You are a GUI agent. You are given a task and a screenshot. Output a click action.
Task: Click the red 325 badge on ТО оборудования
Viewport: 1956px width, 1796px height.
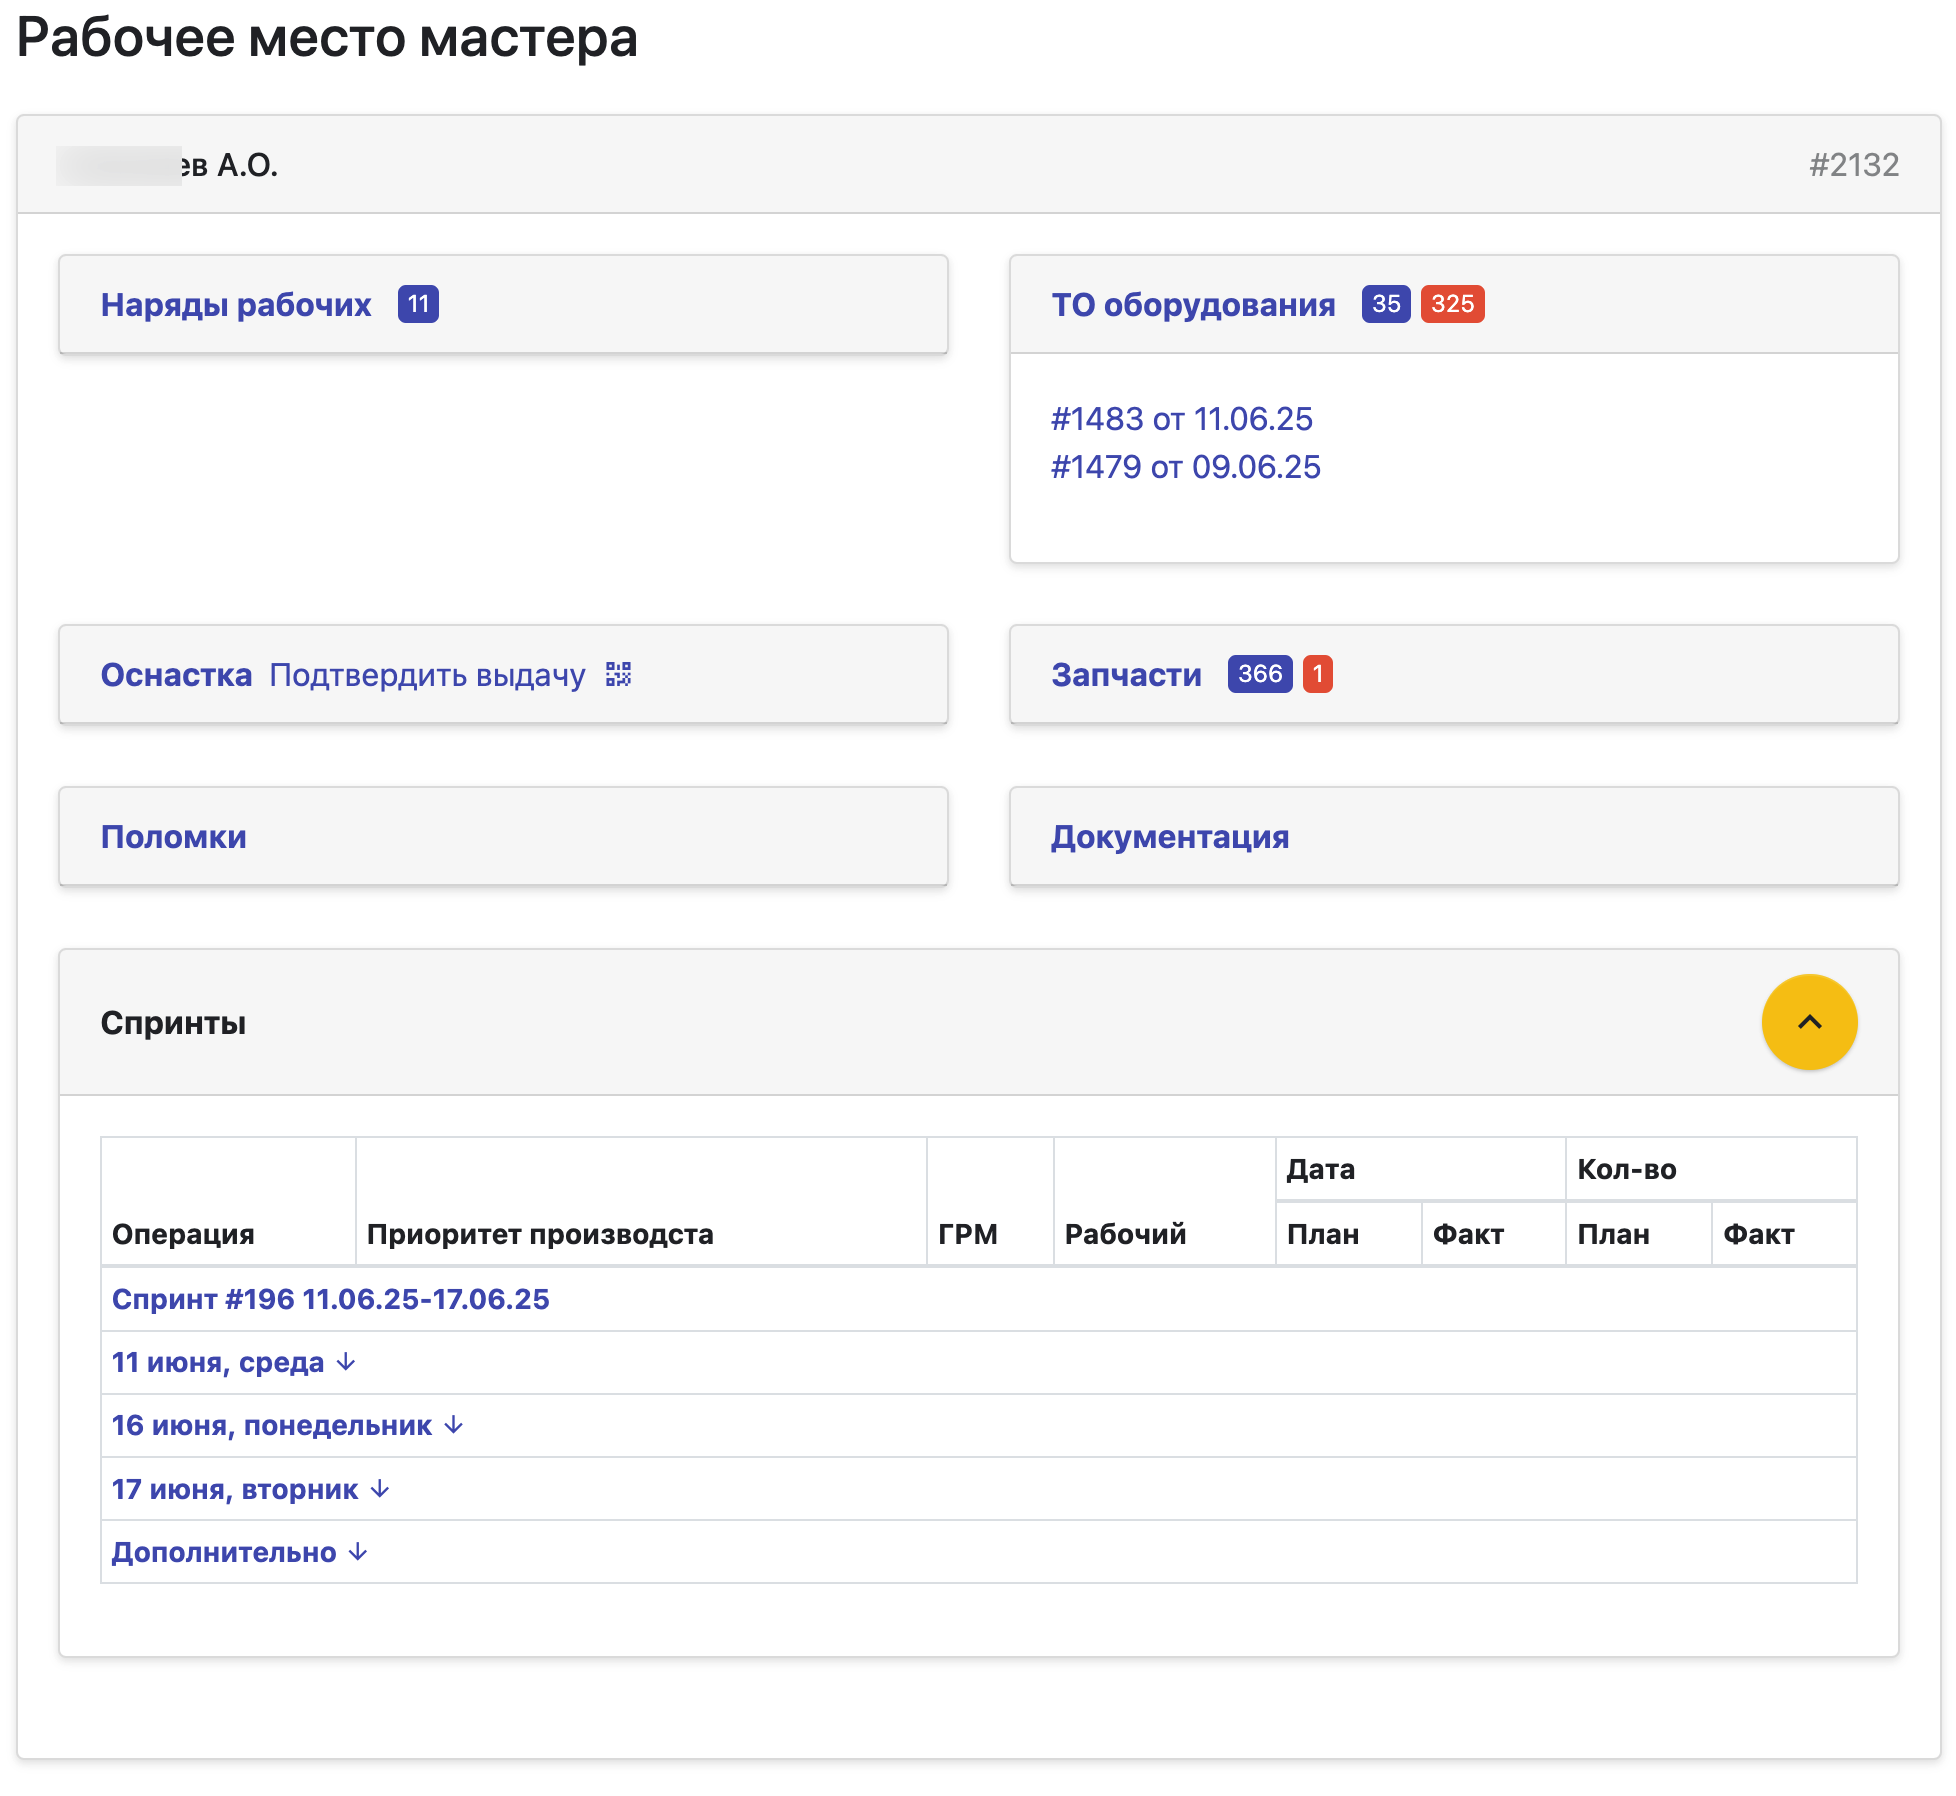point(1452,304)
